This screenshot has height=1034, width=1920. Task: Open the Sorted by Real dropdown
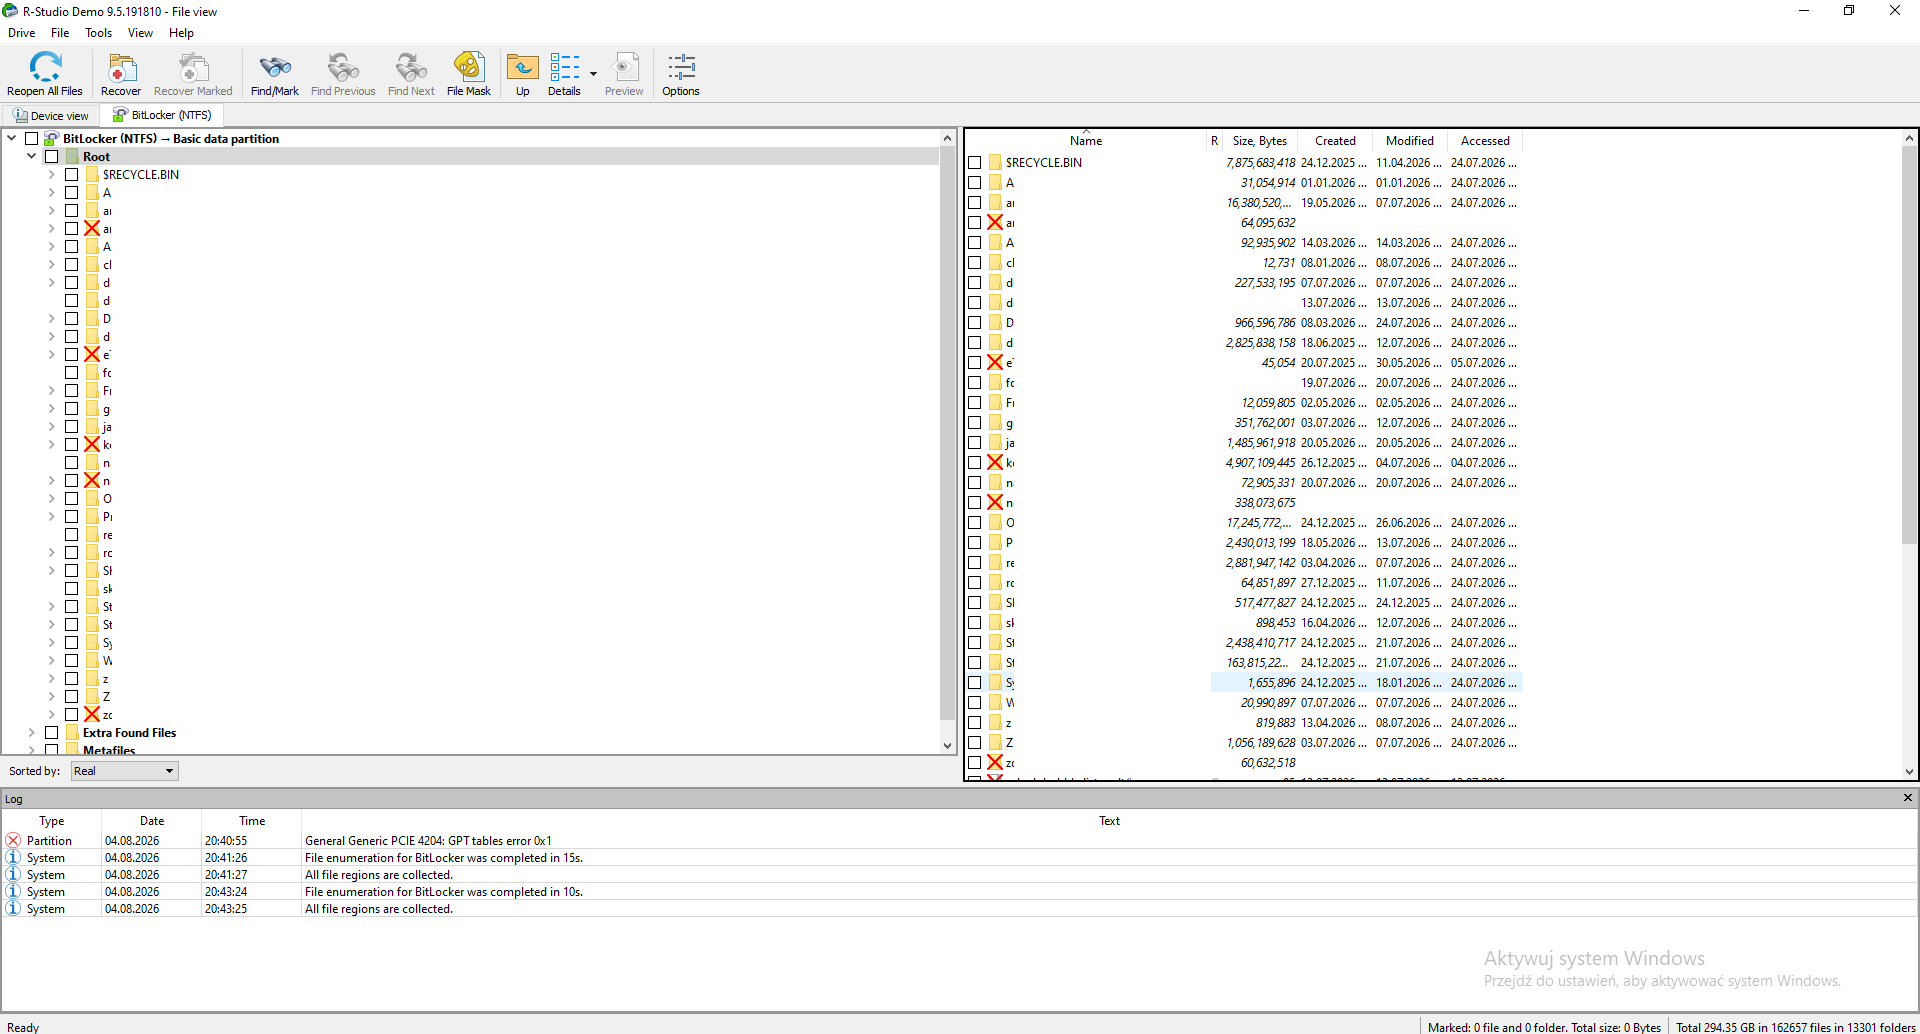click(124, 771)
